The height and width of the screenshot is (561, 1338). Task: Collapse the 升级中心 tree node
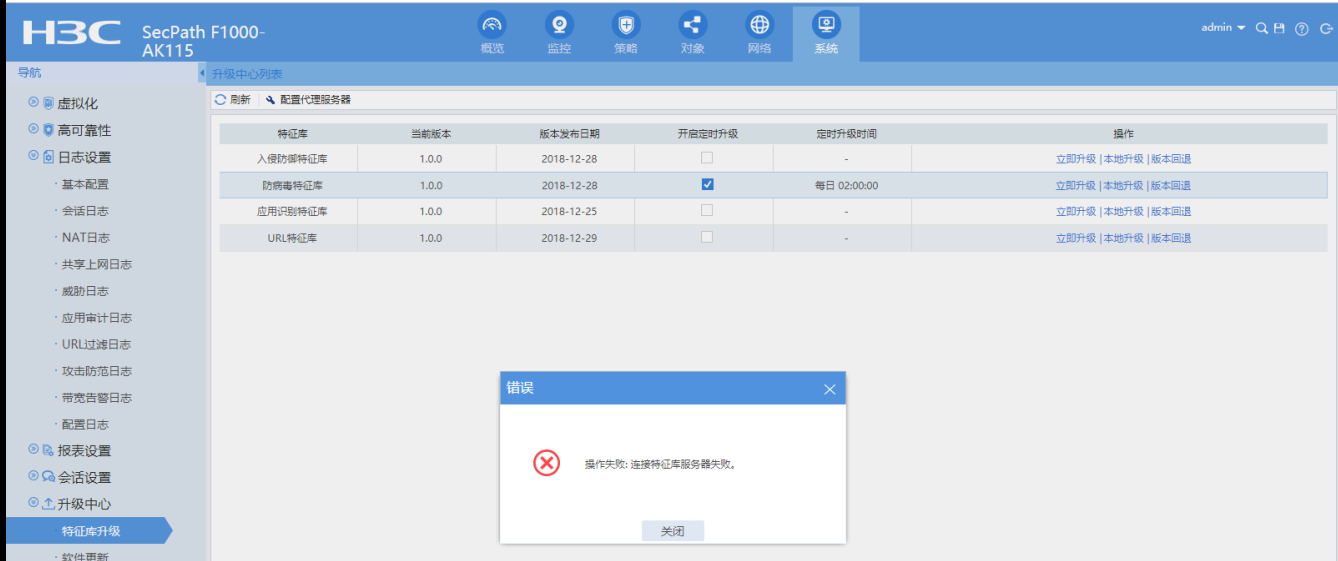pos(33,503)
